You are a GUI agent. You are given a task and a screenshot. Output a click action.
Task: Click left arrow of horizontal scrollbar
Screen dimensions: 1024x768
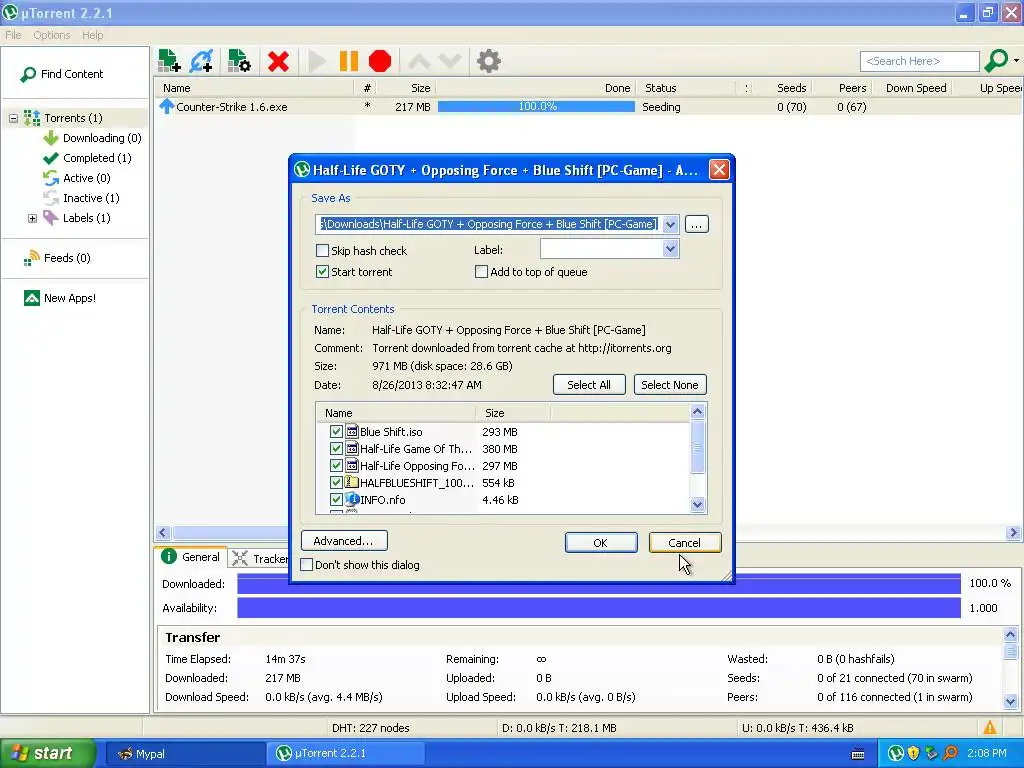pyautogui.click(x=163, y=533)
